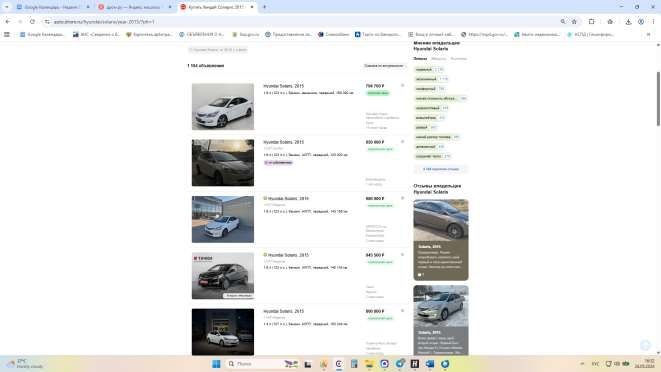Close the Google Календарь tab
The height and width of the screenshot is (372, 661).
tap(88, 7)
